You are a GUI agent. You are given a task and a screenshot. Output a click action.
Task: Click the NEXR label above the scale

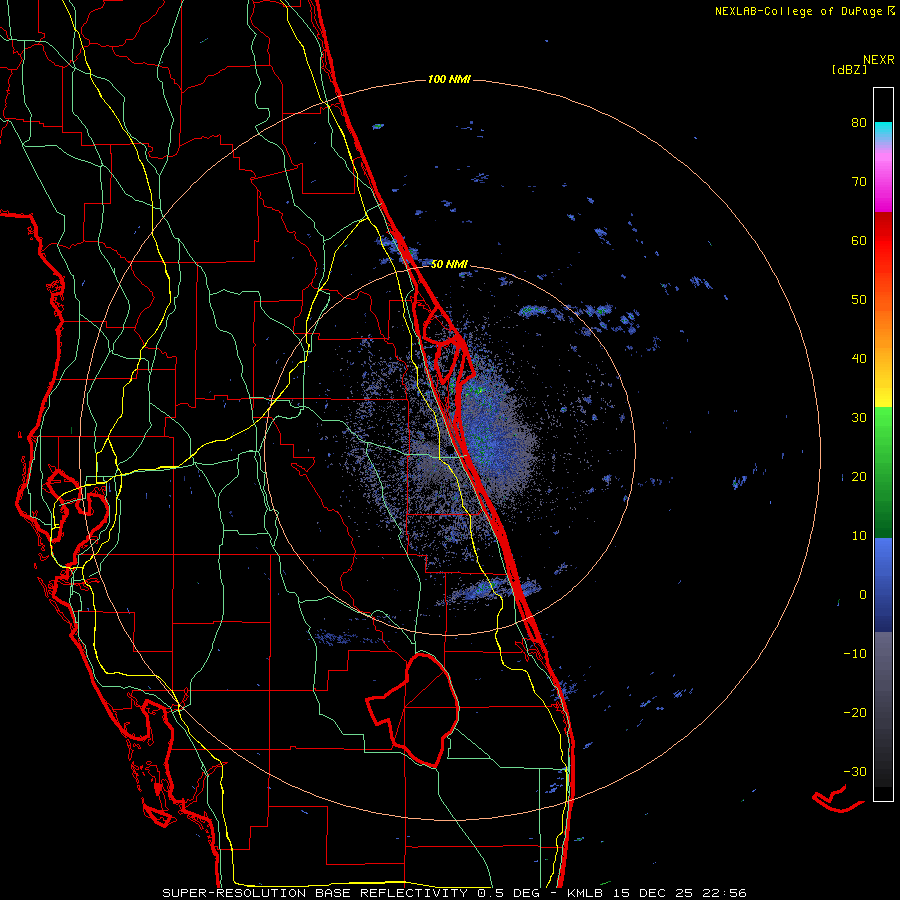tap(879, 60)
